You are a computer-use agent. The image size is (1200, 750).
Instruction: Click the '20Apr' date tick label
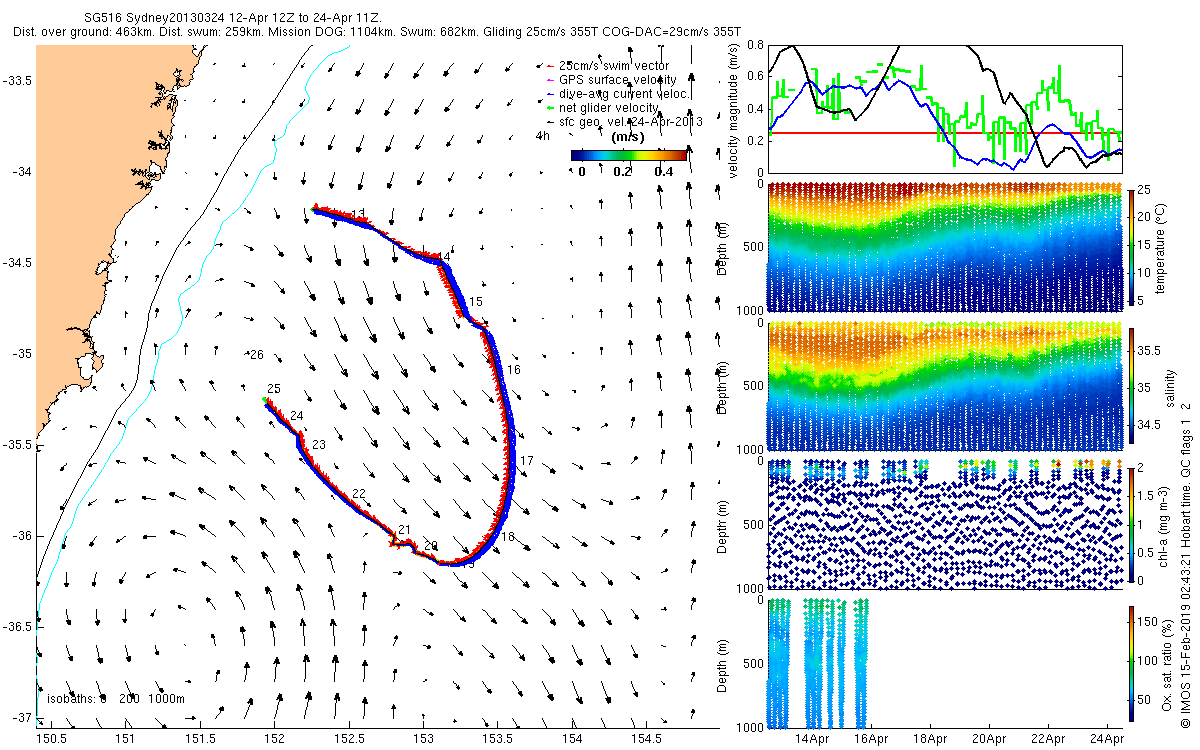(989, 738)
